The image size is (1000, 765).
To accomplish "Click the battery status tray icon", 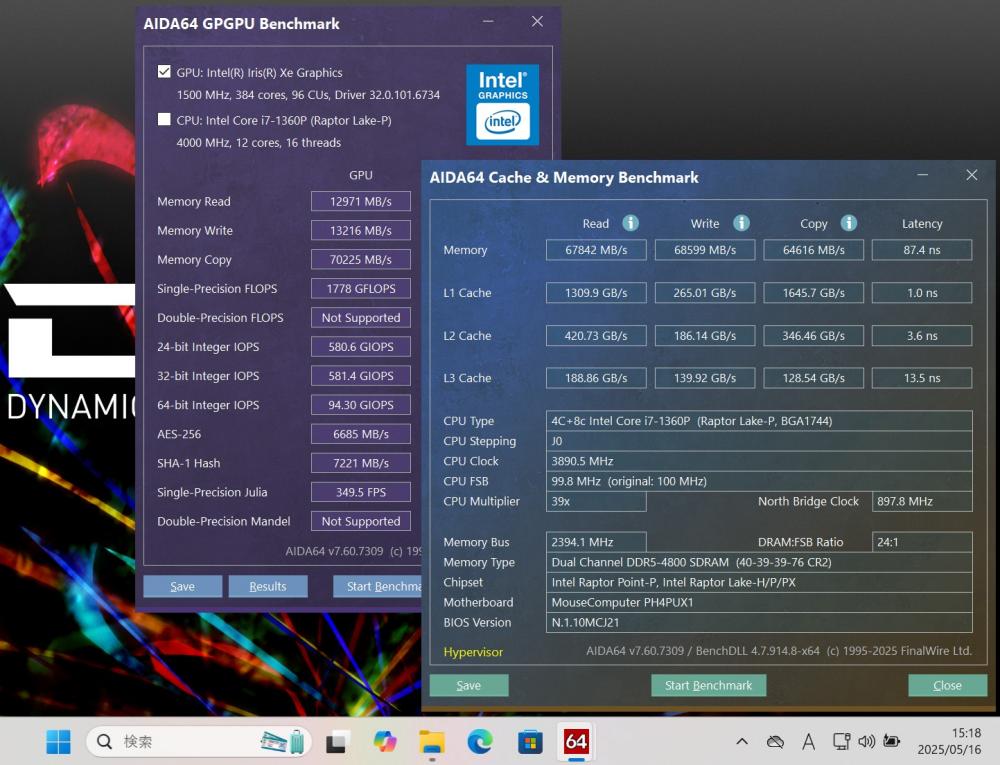I will point(892,741).
